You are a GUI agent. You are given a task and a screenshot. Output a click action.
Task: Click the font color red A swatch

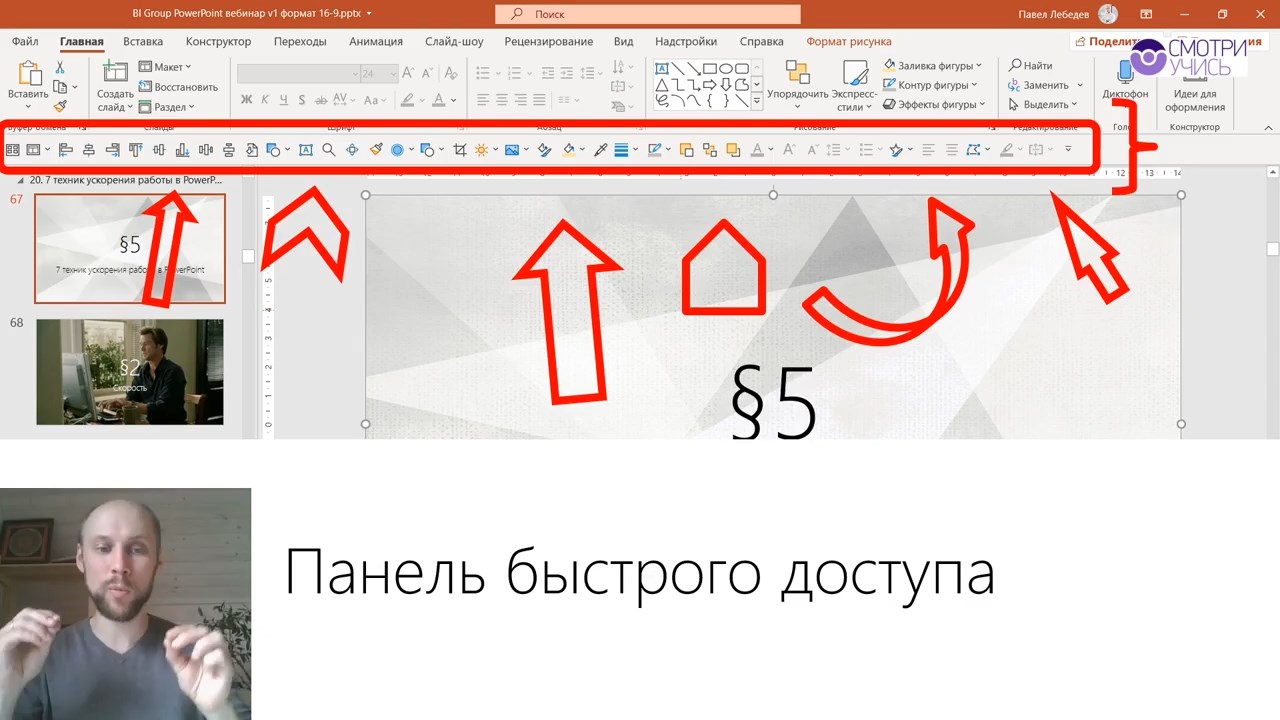point(438,100)
